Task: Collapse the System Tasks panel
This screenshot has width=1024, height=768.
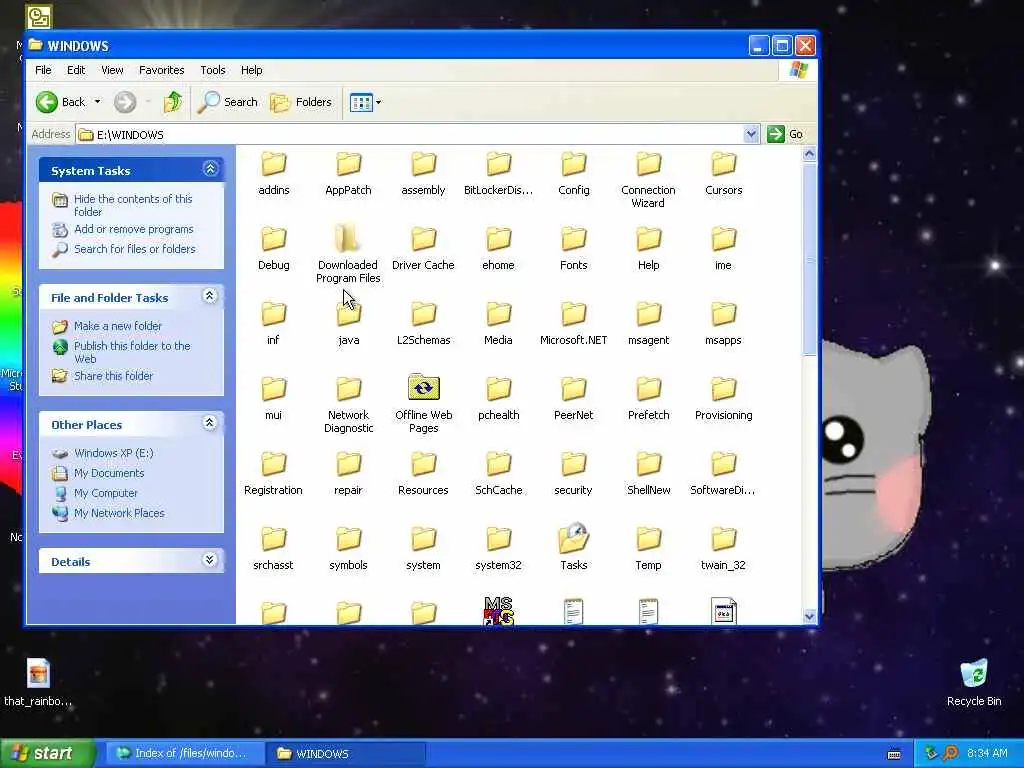Action: click(x=210, y=169)
